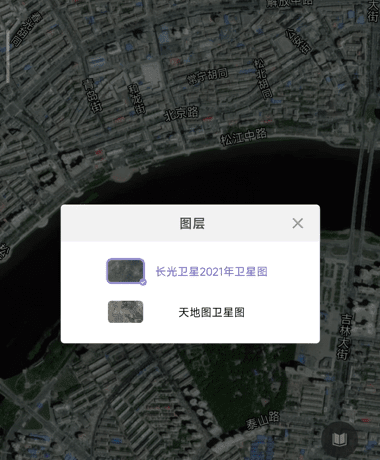Select the 松北胡同 map label

coord(263,79)
